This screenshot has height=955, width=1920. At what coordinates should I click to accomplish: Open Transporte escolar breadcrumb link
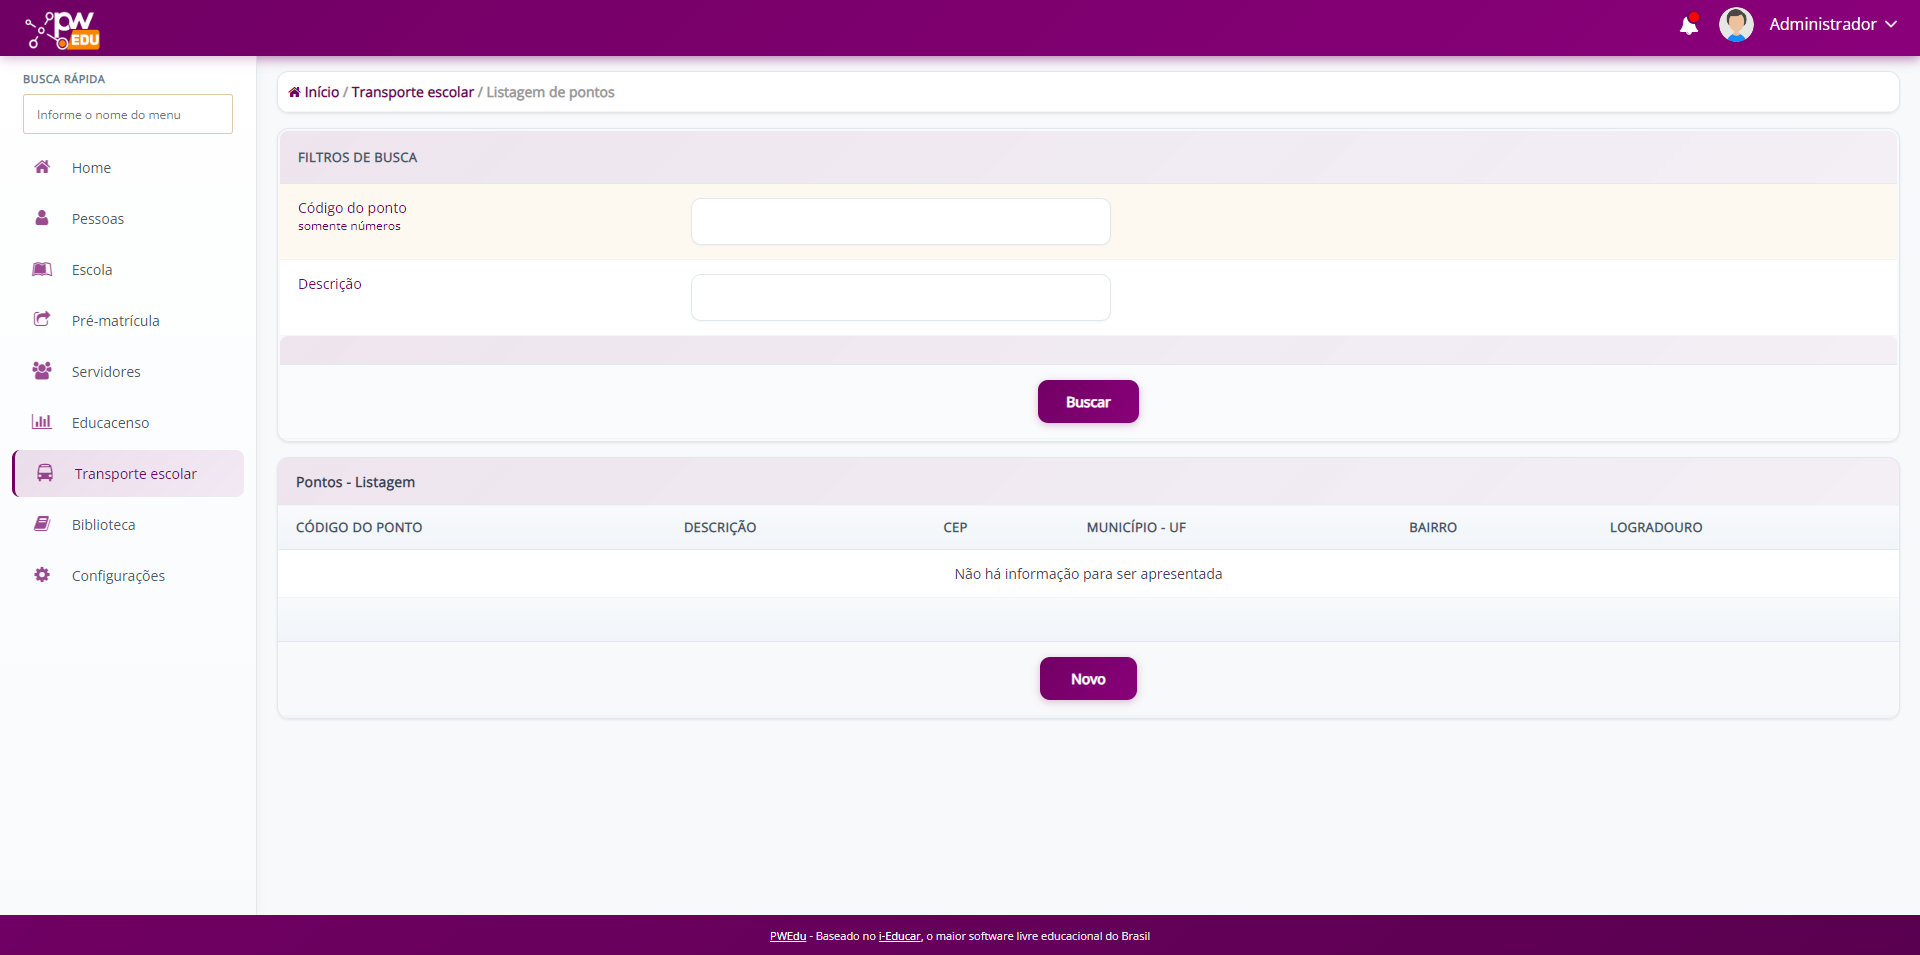point(412,92)
